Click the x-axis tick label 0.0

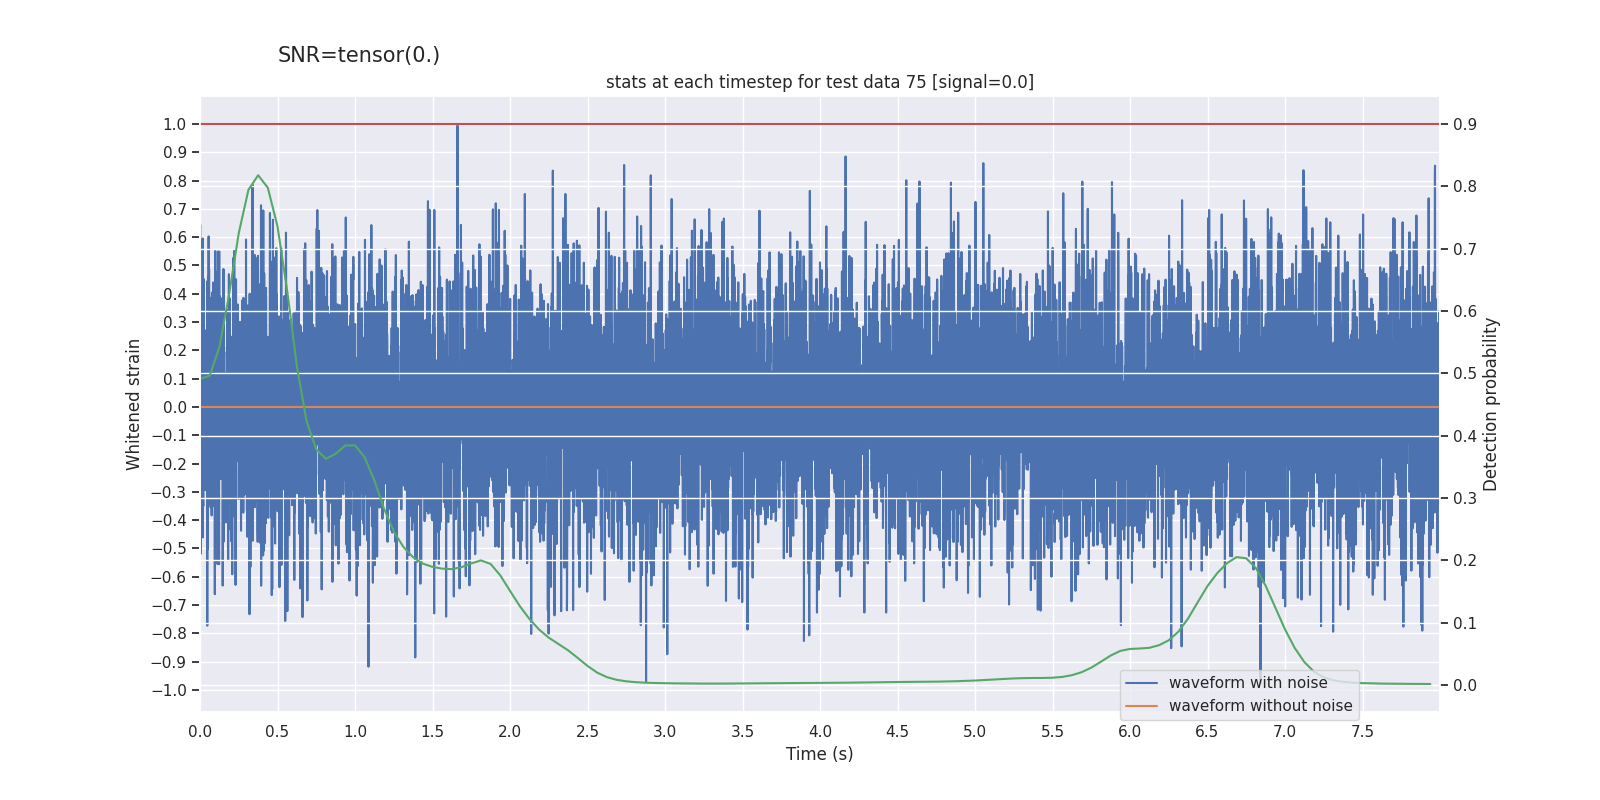coord(200,732)
